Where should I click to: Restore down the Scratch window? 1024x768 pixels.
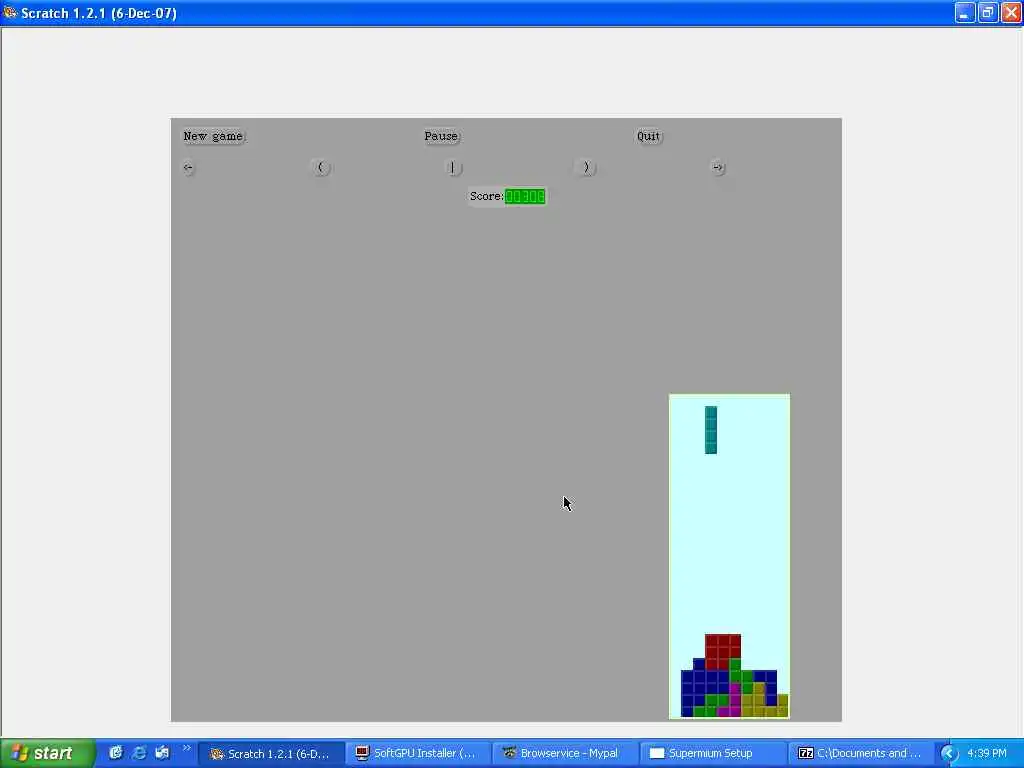pyautogui.click(x=987, y=12)
